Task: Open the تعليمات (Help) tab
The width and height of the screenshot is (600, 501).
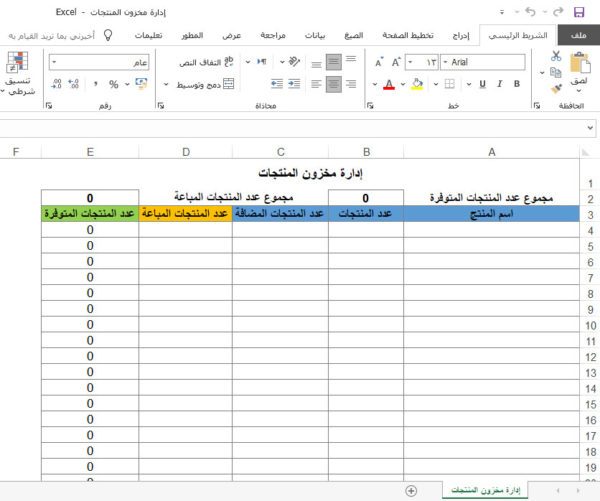Action: (148, 36)
